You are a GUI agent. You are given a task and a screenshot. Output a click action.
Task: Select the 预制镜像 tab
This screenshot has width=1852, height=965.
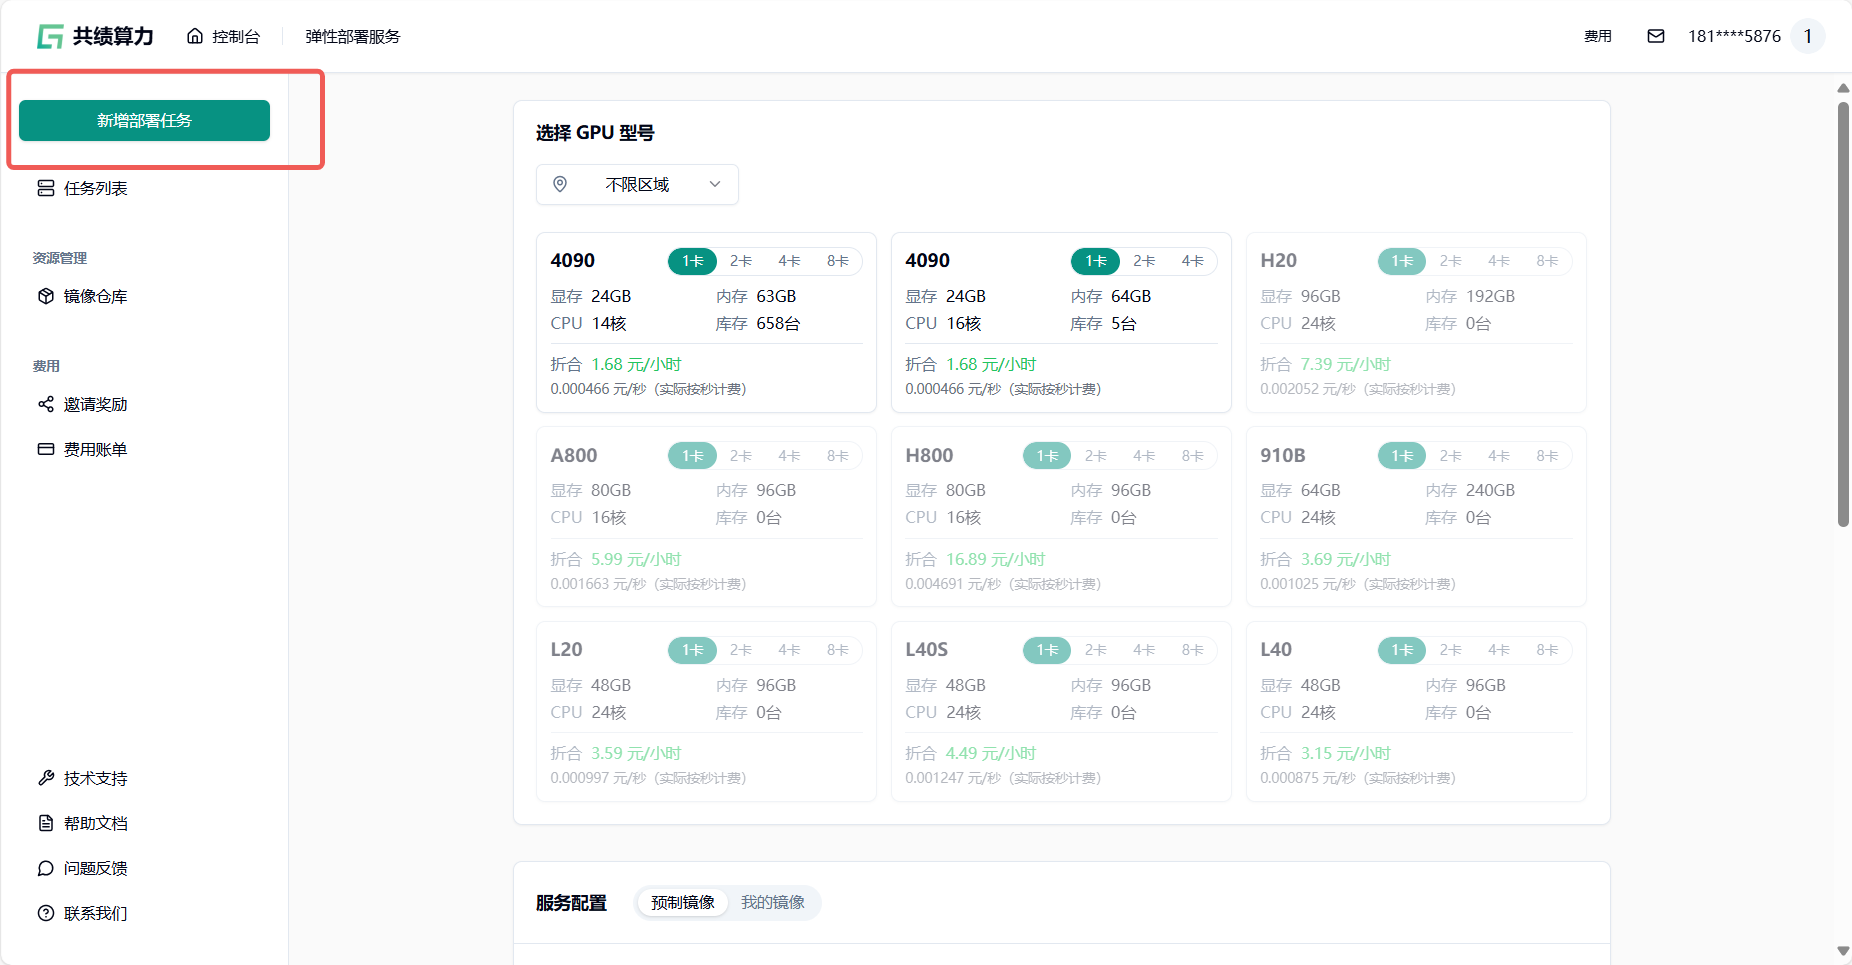click(x=682, y=903)
